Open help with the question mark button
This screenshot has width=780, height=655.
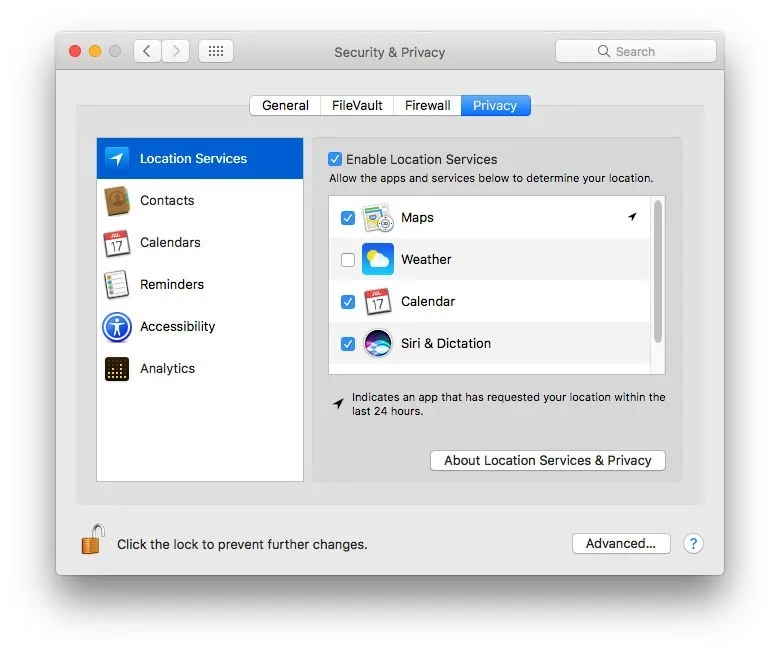(x=693, y=544)
